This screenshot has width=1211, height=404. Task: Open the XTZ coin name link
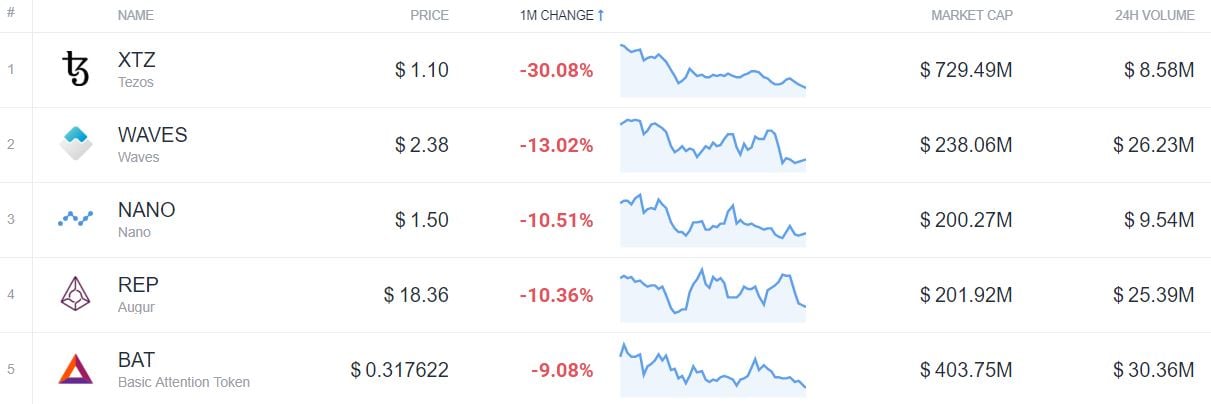(x=137, y=60)
